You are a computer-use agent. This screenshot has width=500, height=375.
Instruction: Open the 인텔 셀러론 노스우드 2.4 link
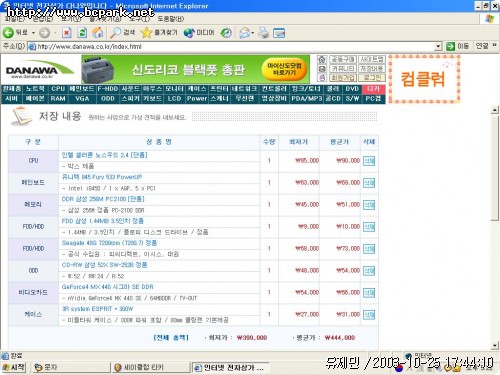104,155
